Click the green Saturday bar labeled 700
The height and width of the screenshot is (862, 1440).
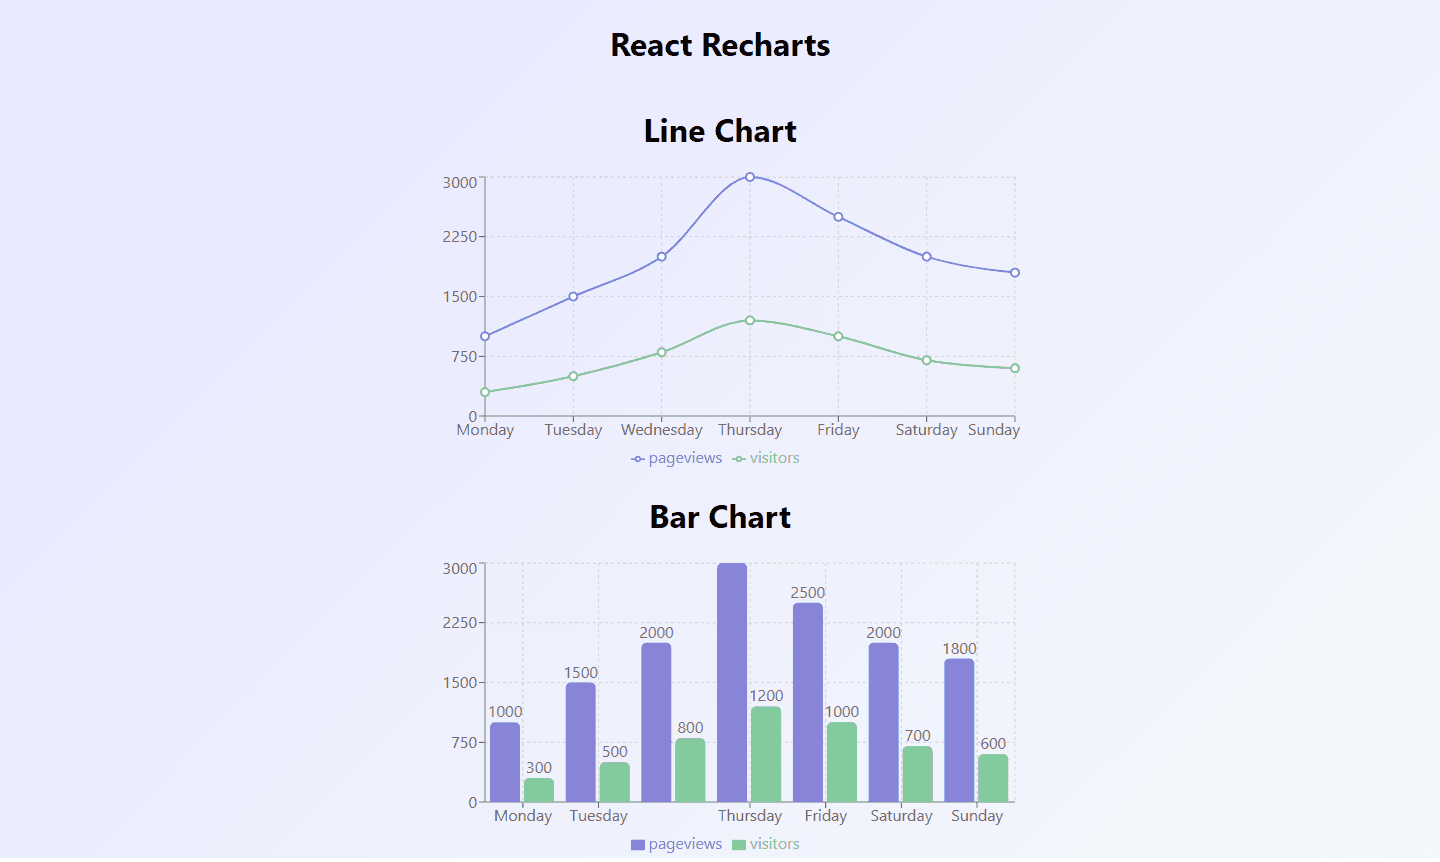[x=918, y=775]
